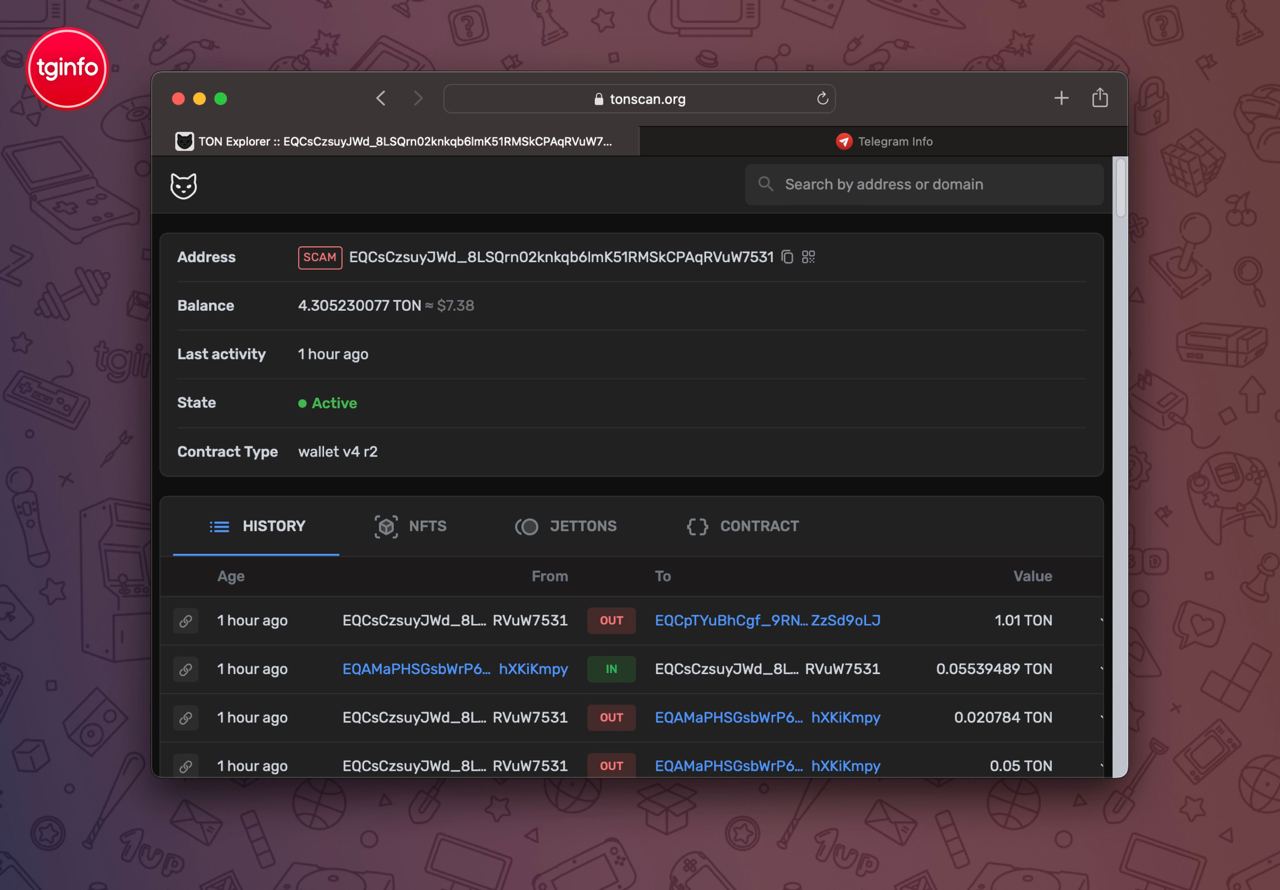Open sender address EQAMaPHSGsbWrP6…hXKiKmpy in IN row
This screenshot has width=1280, height=890.
455,669
